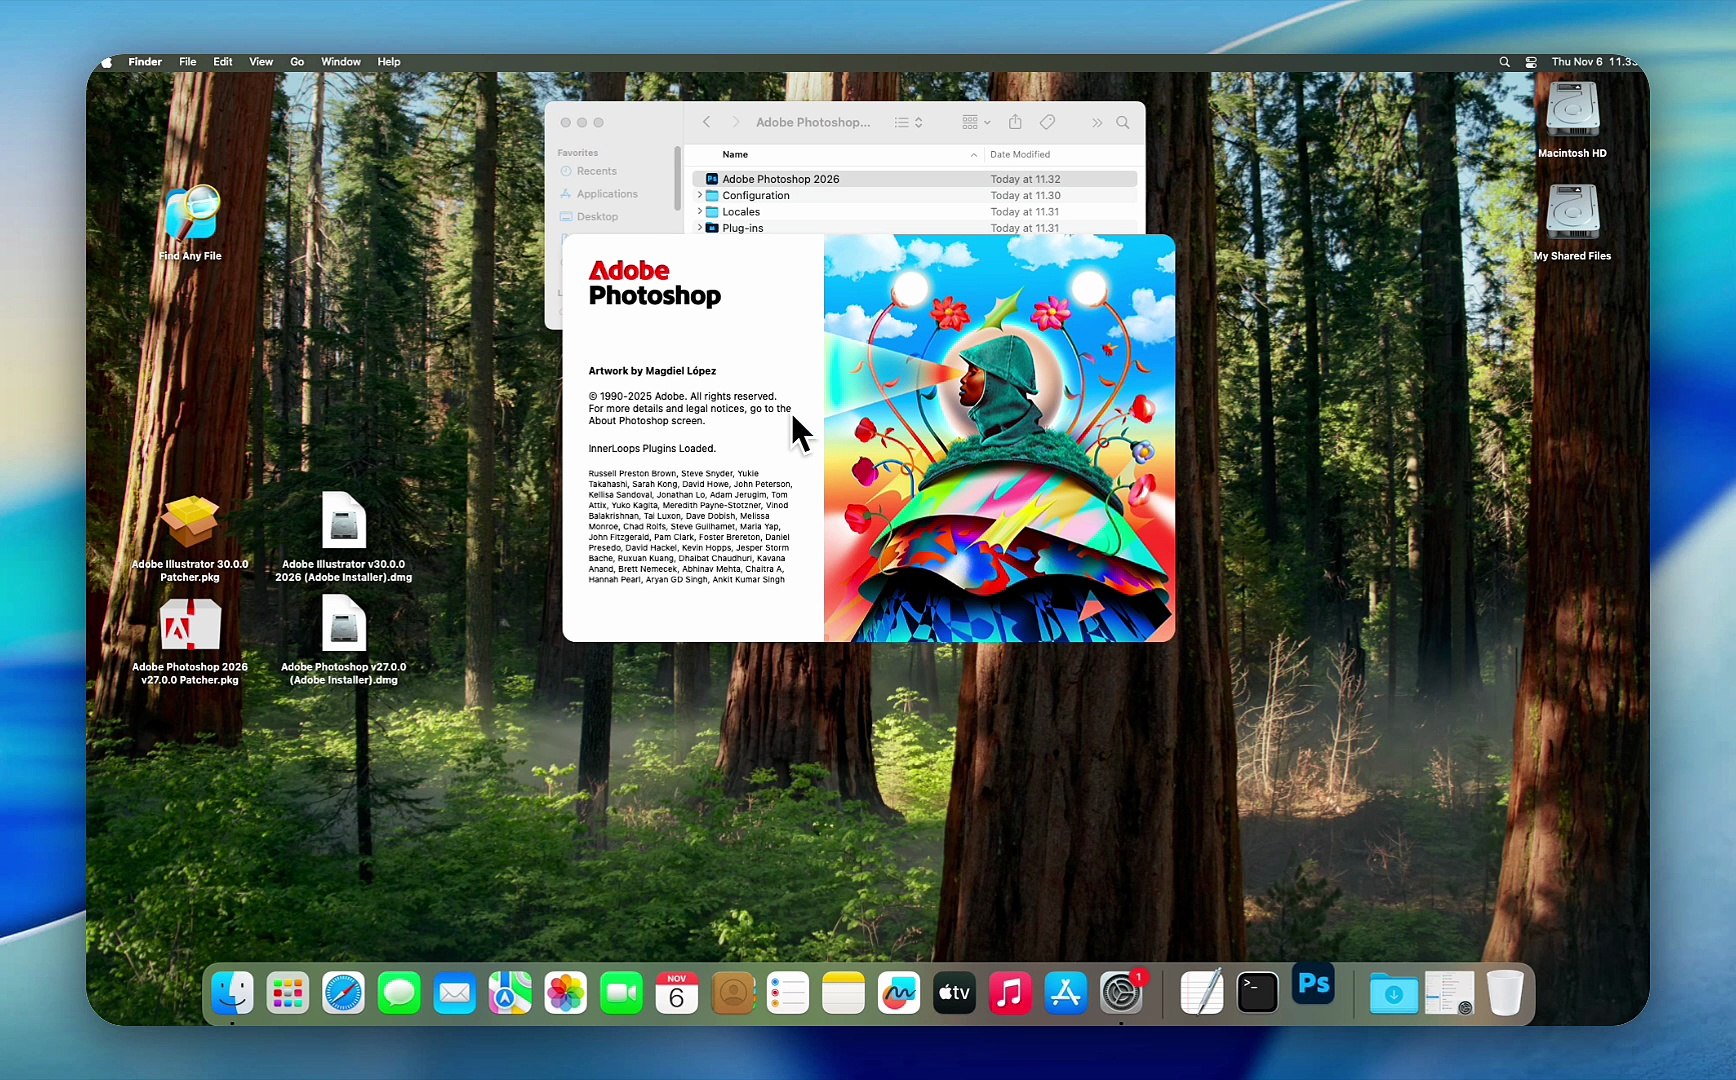The height and width of the screenshot is (1080, 1736).
Task: Open Photos from the Dock
Action: 566,993
